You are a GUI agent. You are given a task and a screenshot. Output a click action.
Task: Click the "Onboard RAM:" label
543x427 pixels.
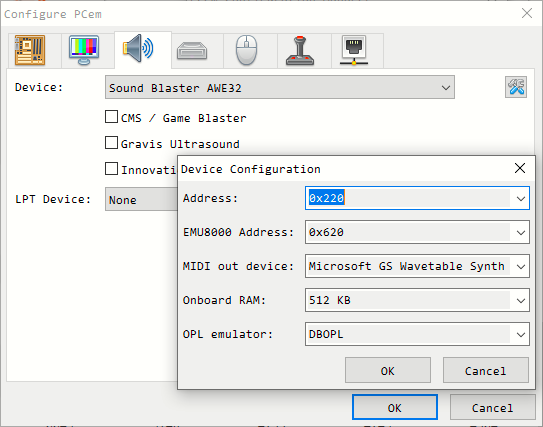pos(224,300)
